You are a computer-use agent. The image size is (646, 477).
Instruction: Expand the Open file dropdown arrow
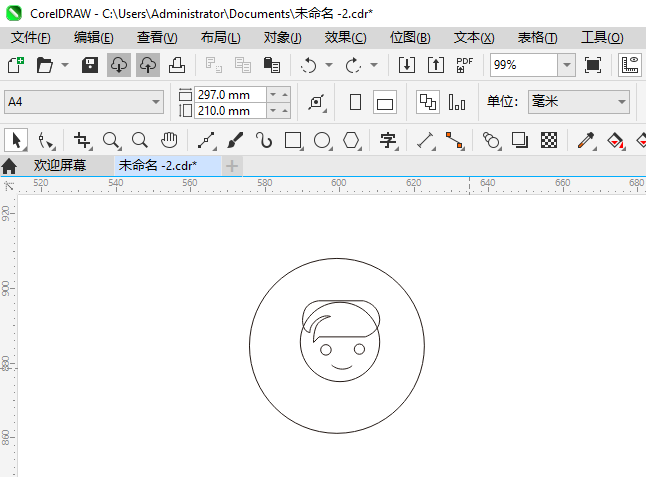pyautogui.click(x=65, y=65)
